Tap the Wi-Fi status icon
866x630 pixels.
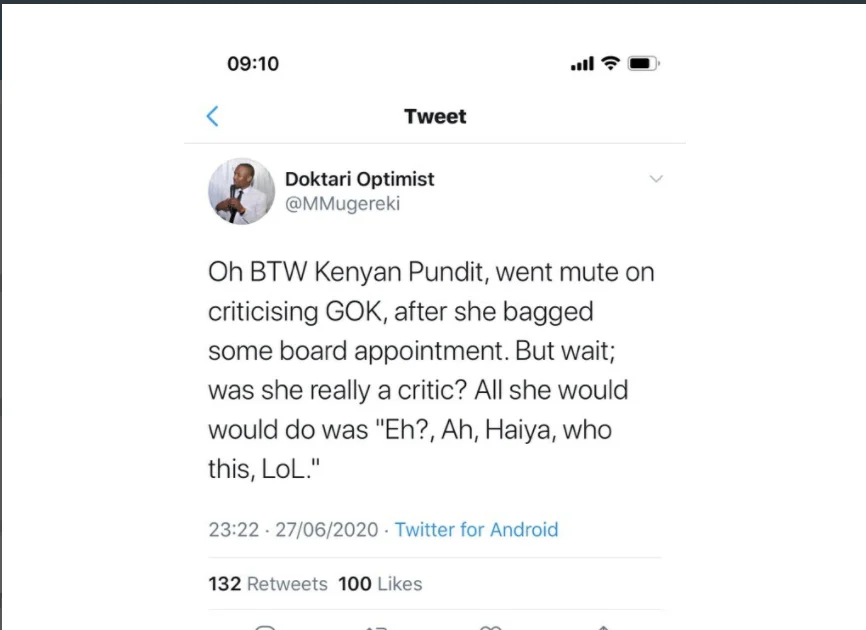click(610, 64)
